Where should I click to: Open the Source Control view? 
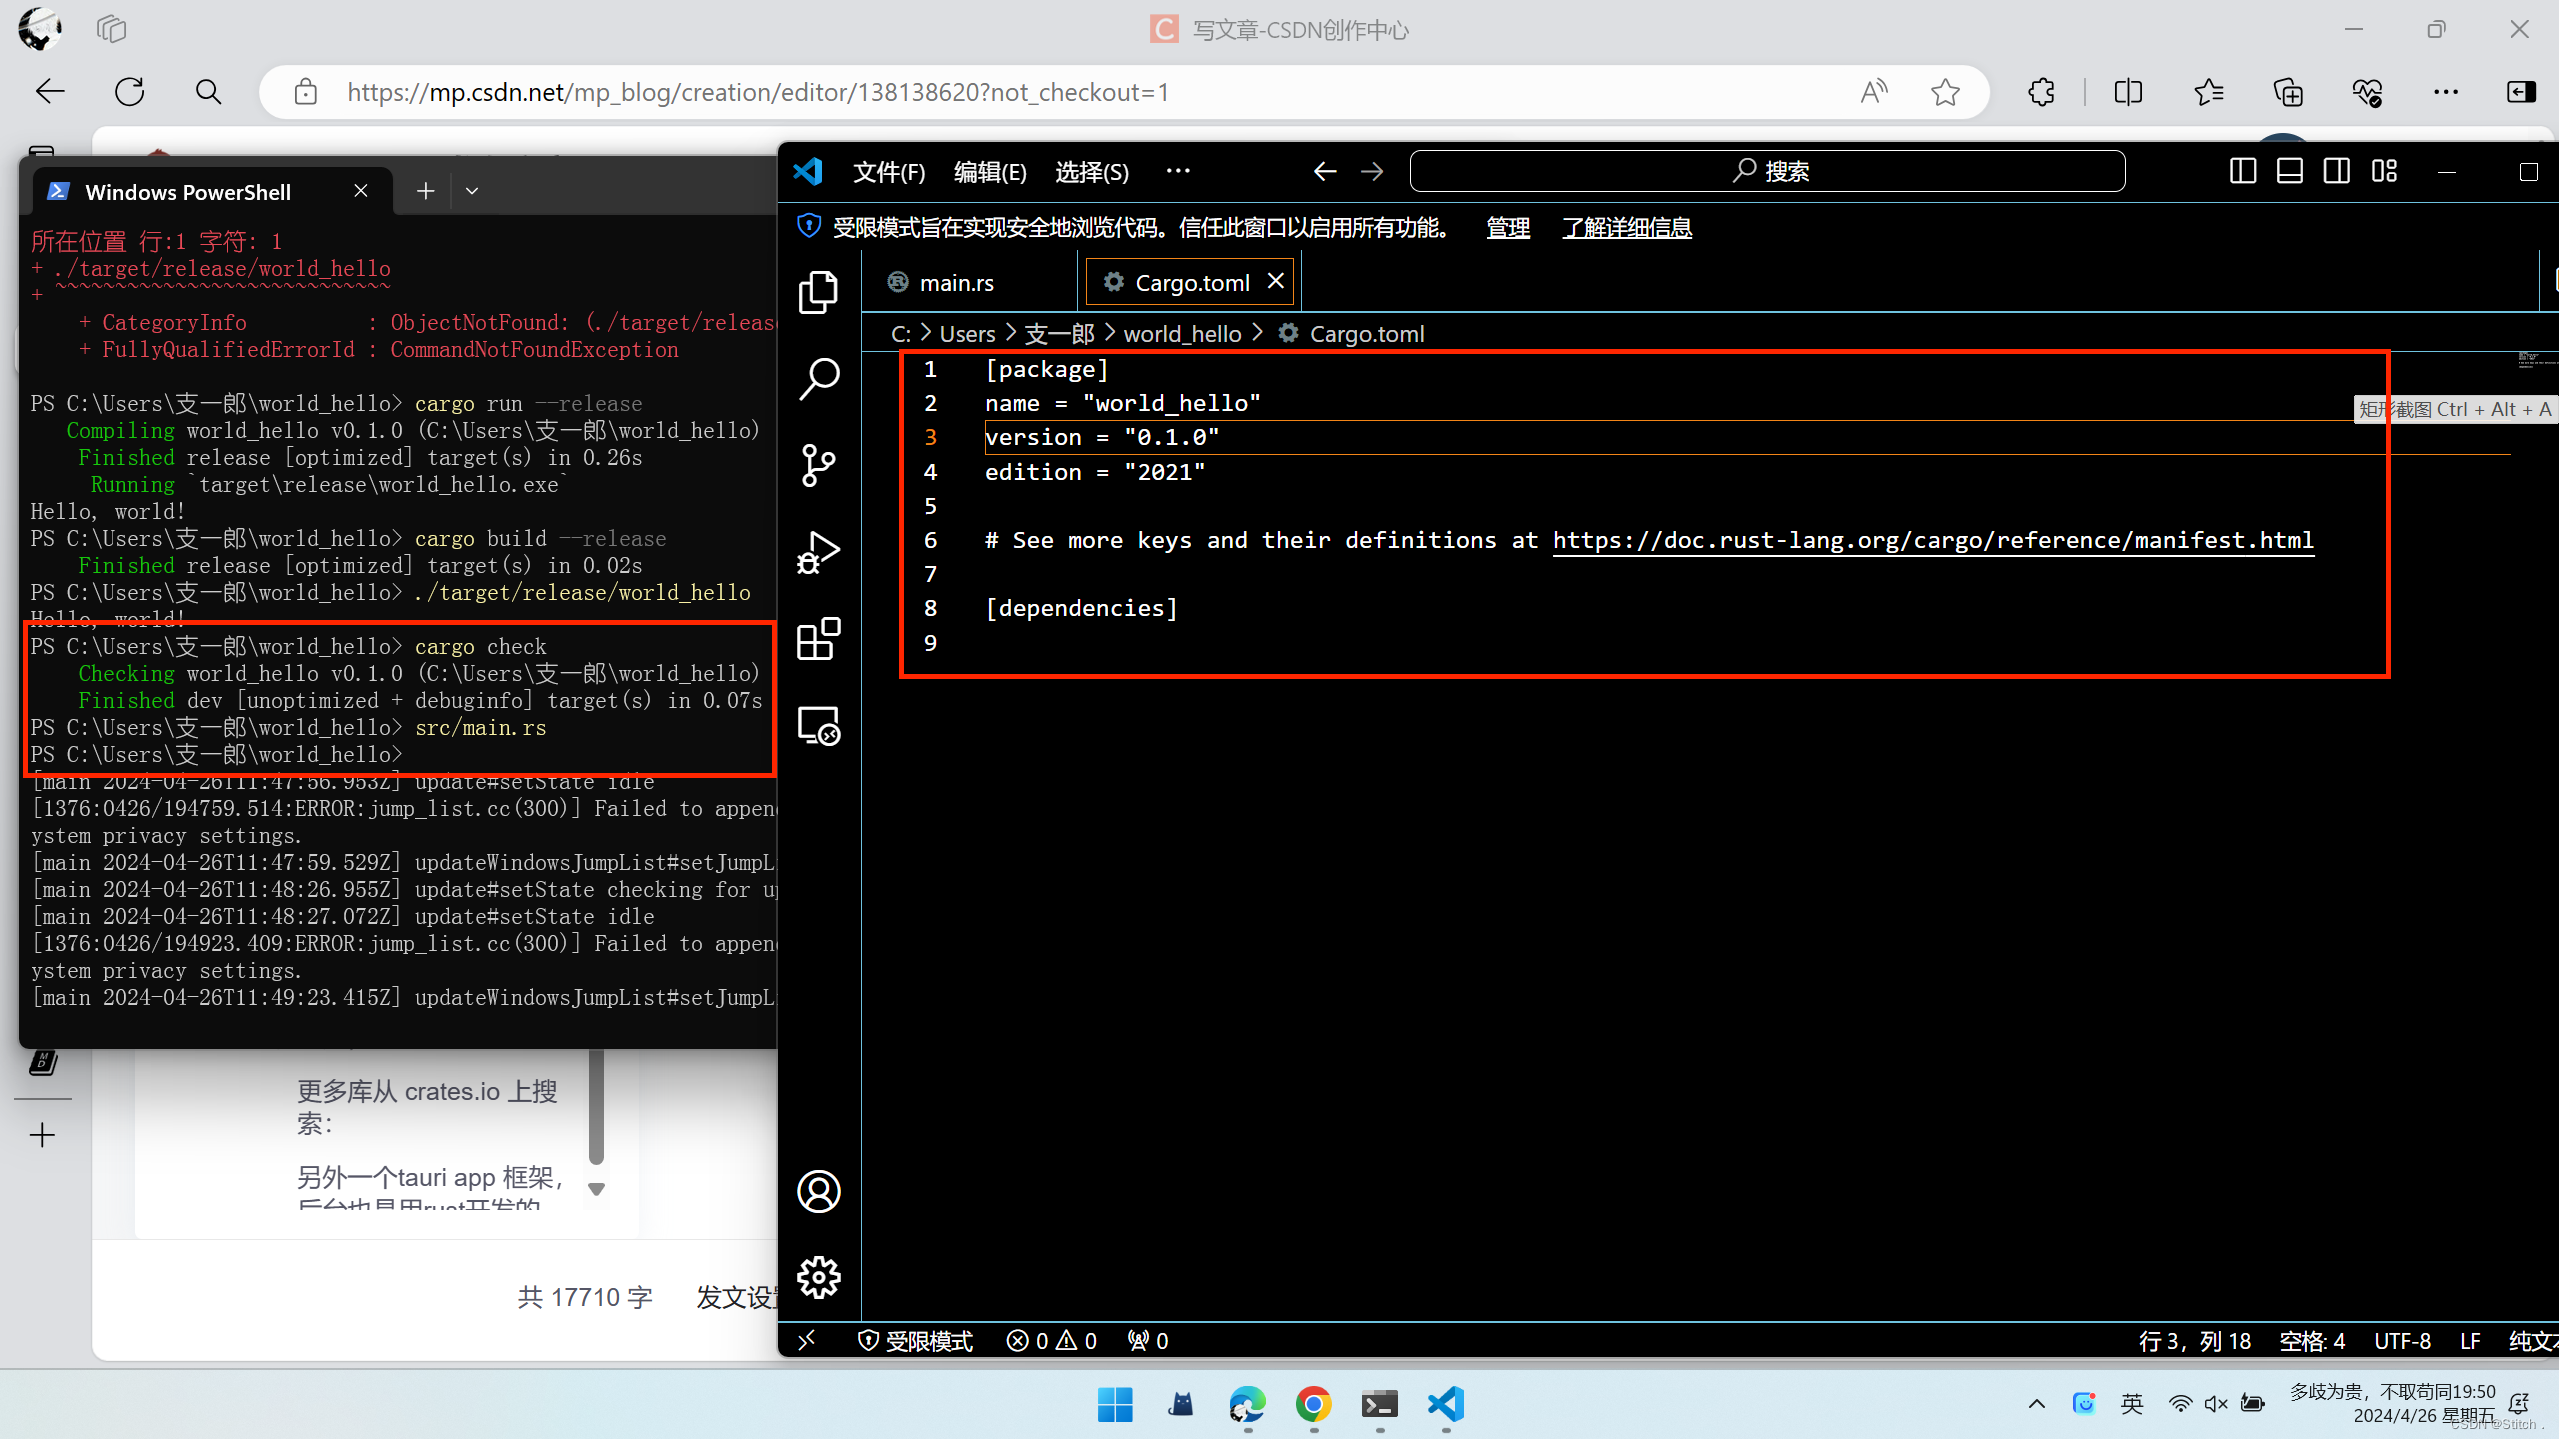(818, 465)
